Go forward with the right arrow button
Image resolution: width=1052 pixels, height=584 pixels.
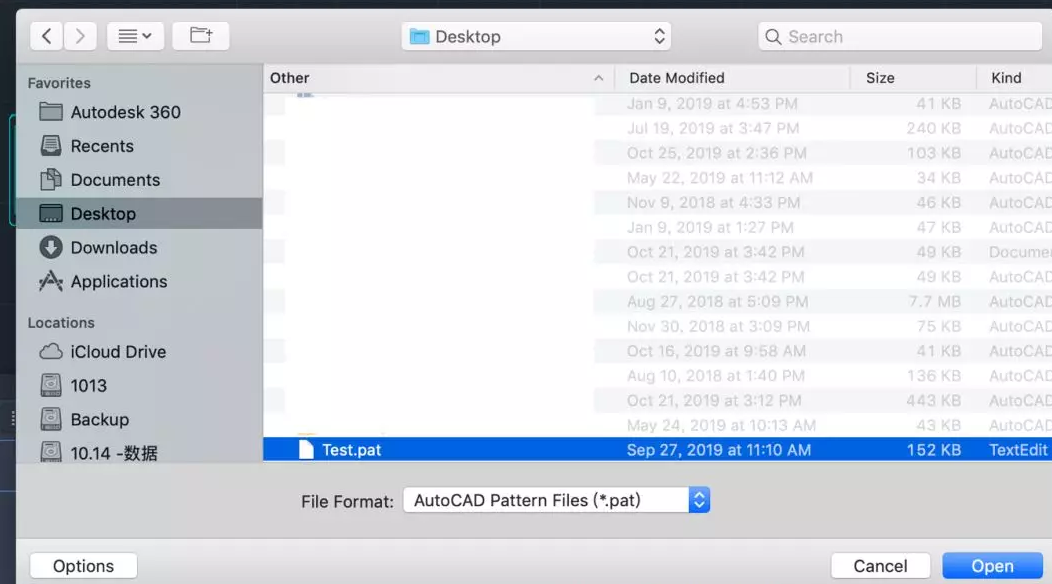coord(80,36)
